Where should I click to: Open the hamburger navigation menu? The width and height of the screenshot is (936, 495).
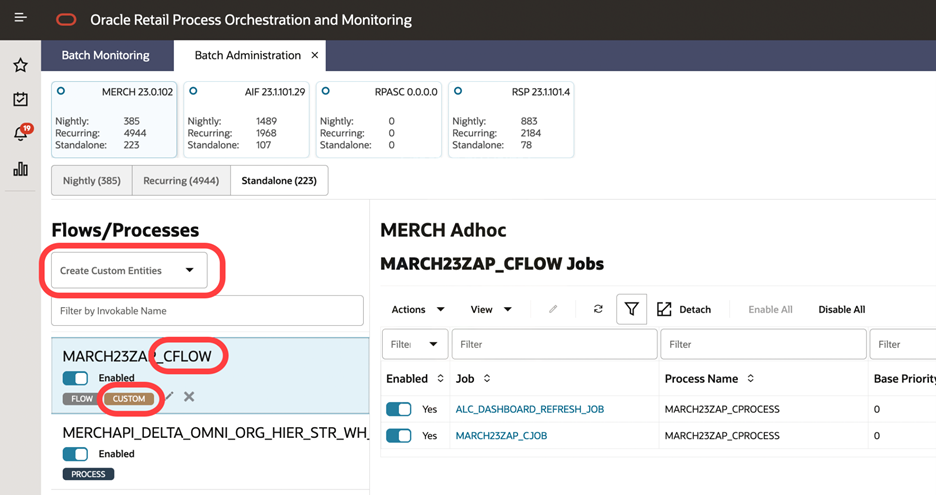click(20, 17)
